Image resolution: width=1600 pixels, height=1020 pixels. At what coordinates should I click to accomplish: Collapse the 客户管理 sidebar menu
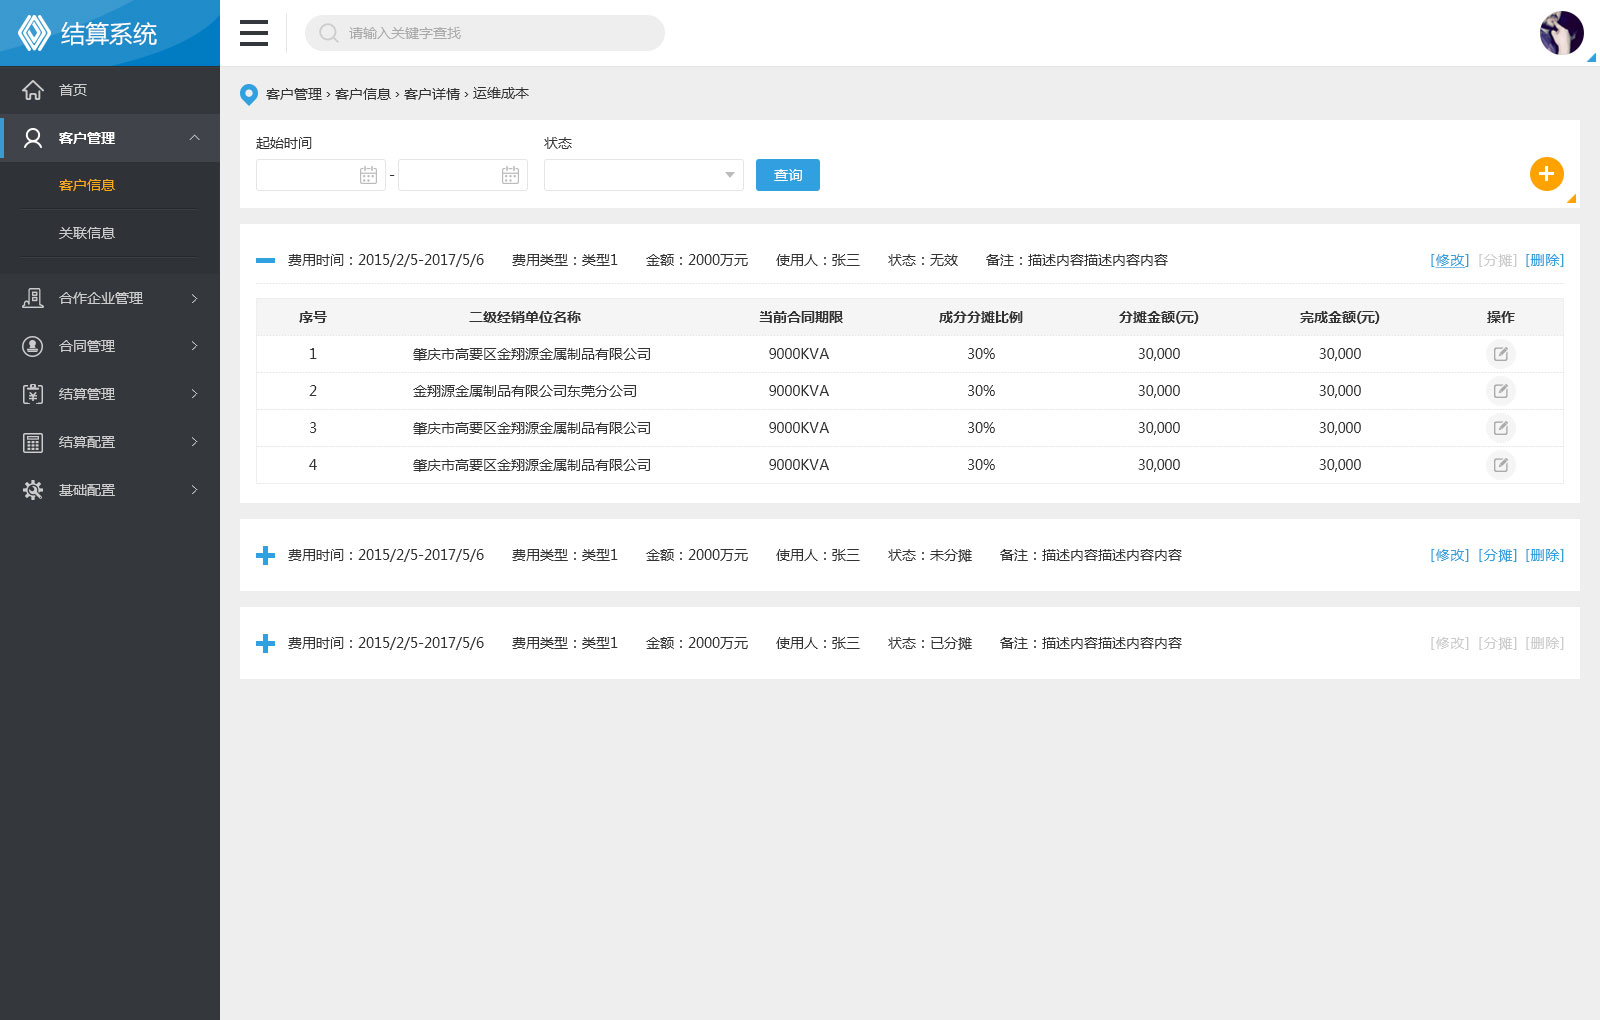pyautogui.click(x=194, y=138)
